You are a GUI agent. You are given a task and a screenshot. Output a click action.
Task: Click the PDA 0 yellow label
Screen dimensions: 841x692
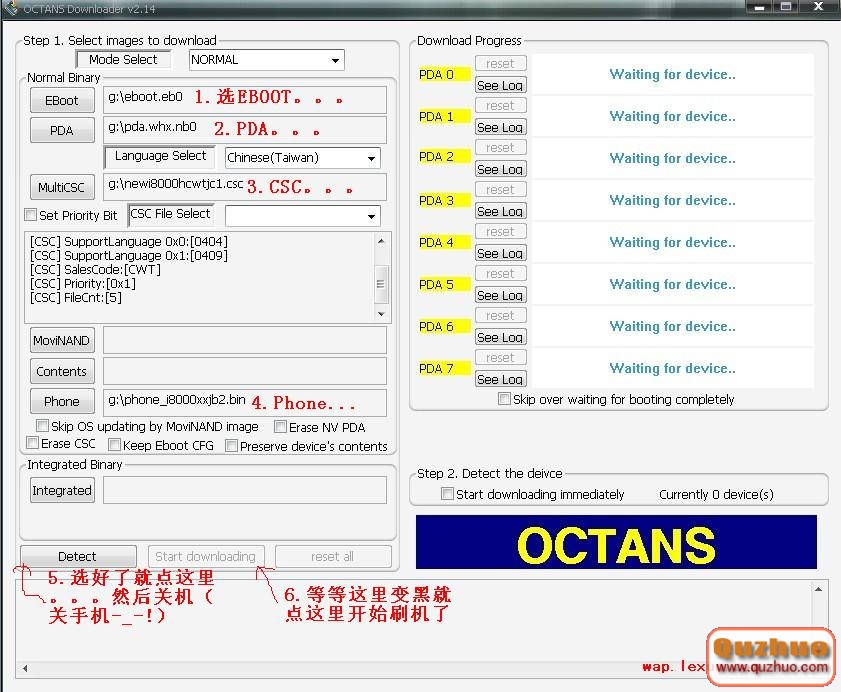tap(445, 74)
